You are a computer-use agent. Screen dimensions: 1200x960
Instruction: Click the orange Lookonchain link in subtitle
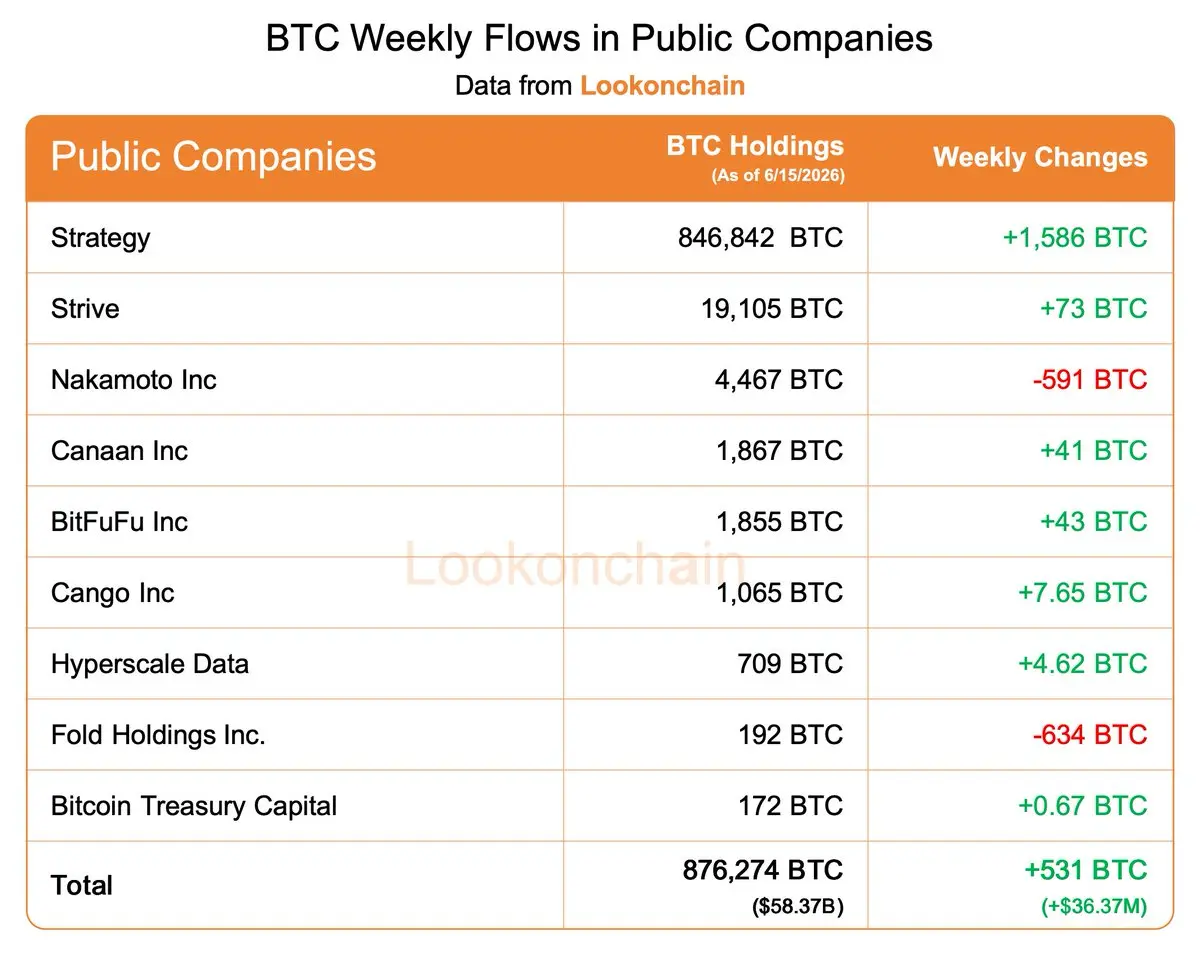pos(662,85)
